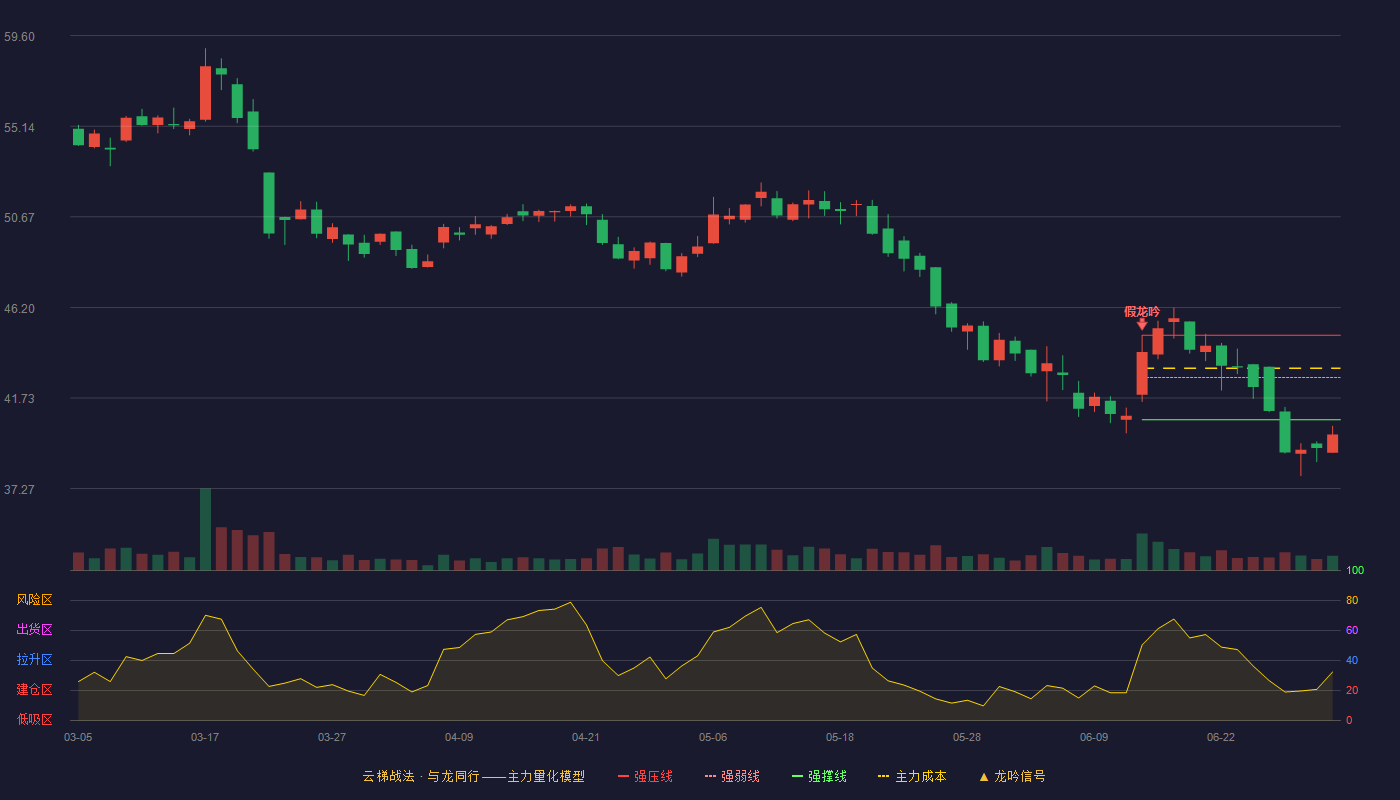The width and height of the screenshot is (1400, 800).
Task: Click the large red candle below 假龙吟
Action: pos(1142,373)
